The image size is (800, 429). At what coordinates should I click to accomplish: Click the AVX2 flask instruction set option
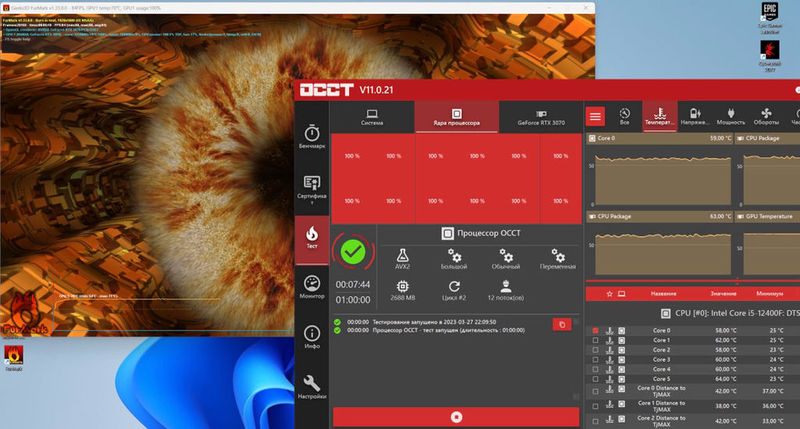403,259
